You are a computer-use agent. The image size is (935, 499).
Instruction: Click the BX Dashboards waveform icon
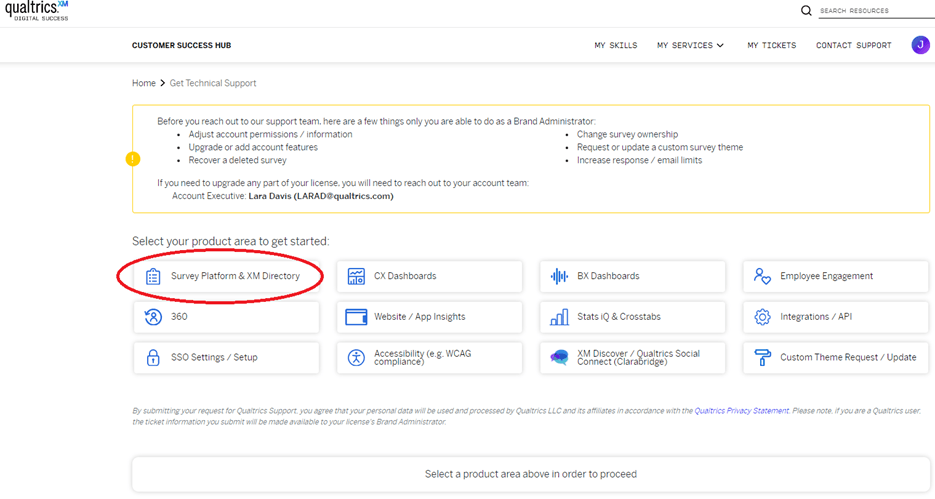[x=559, y=277]
